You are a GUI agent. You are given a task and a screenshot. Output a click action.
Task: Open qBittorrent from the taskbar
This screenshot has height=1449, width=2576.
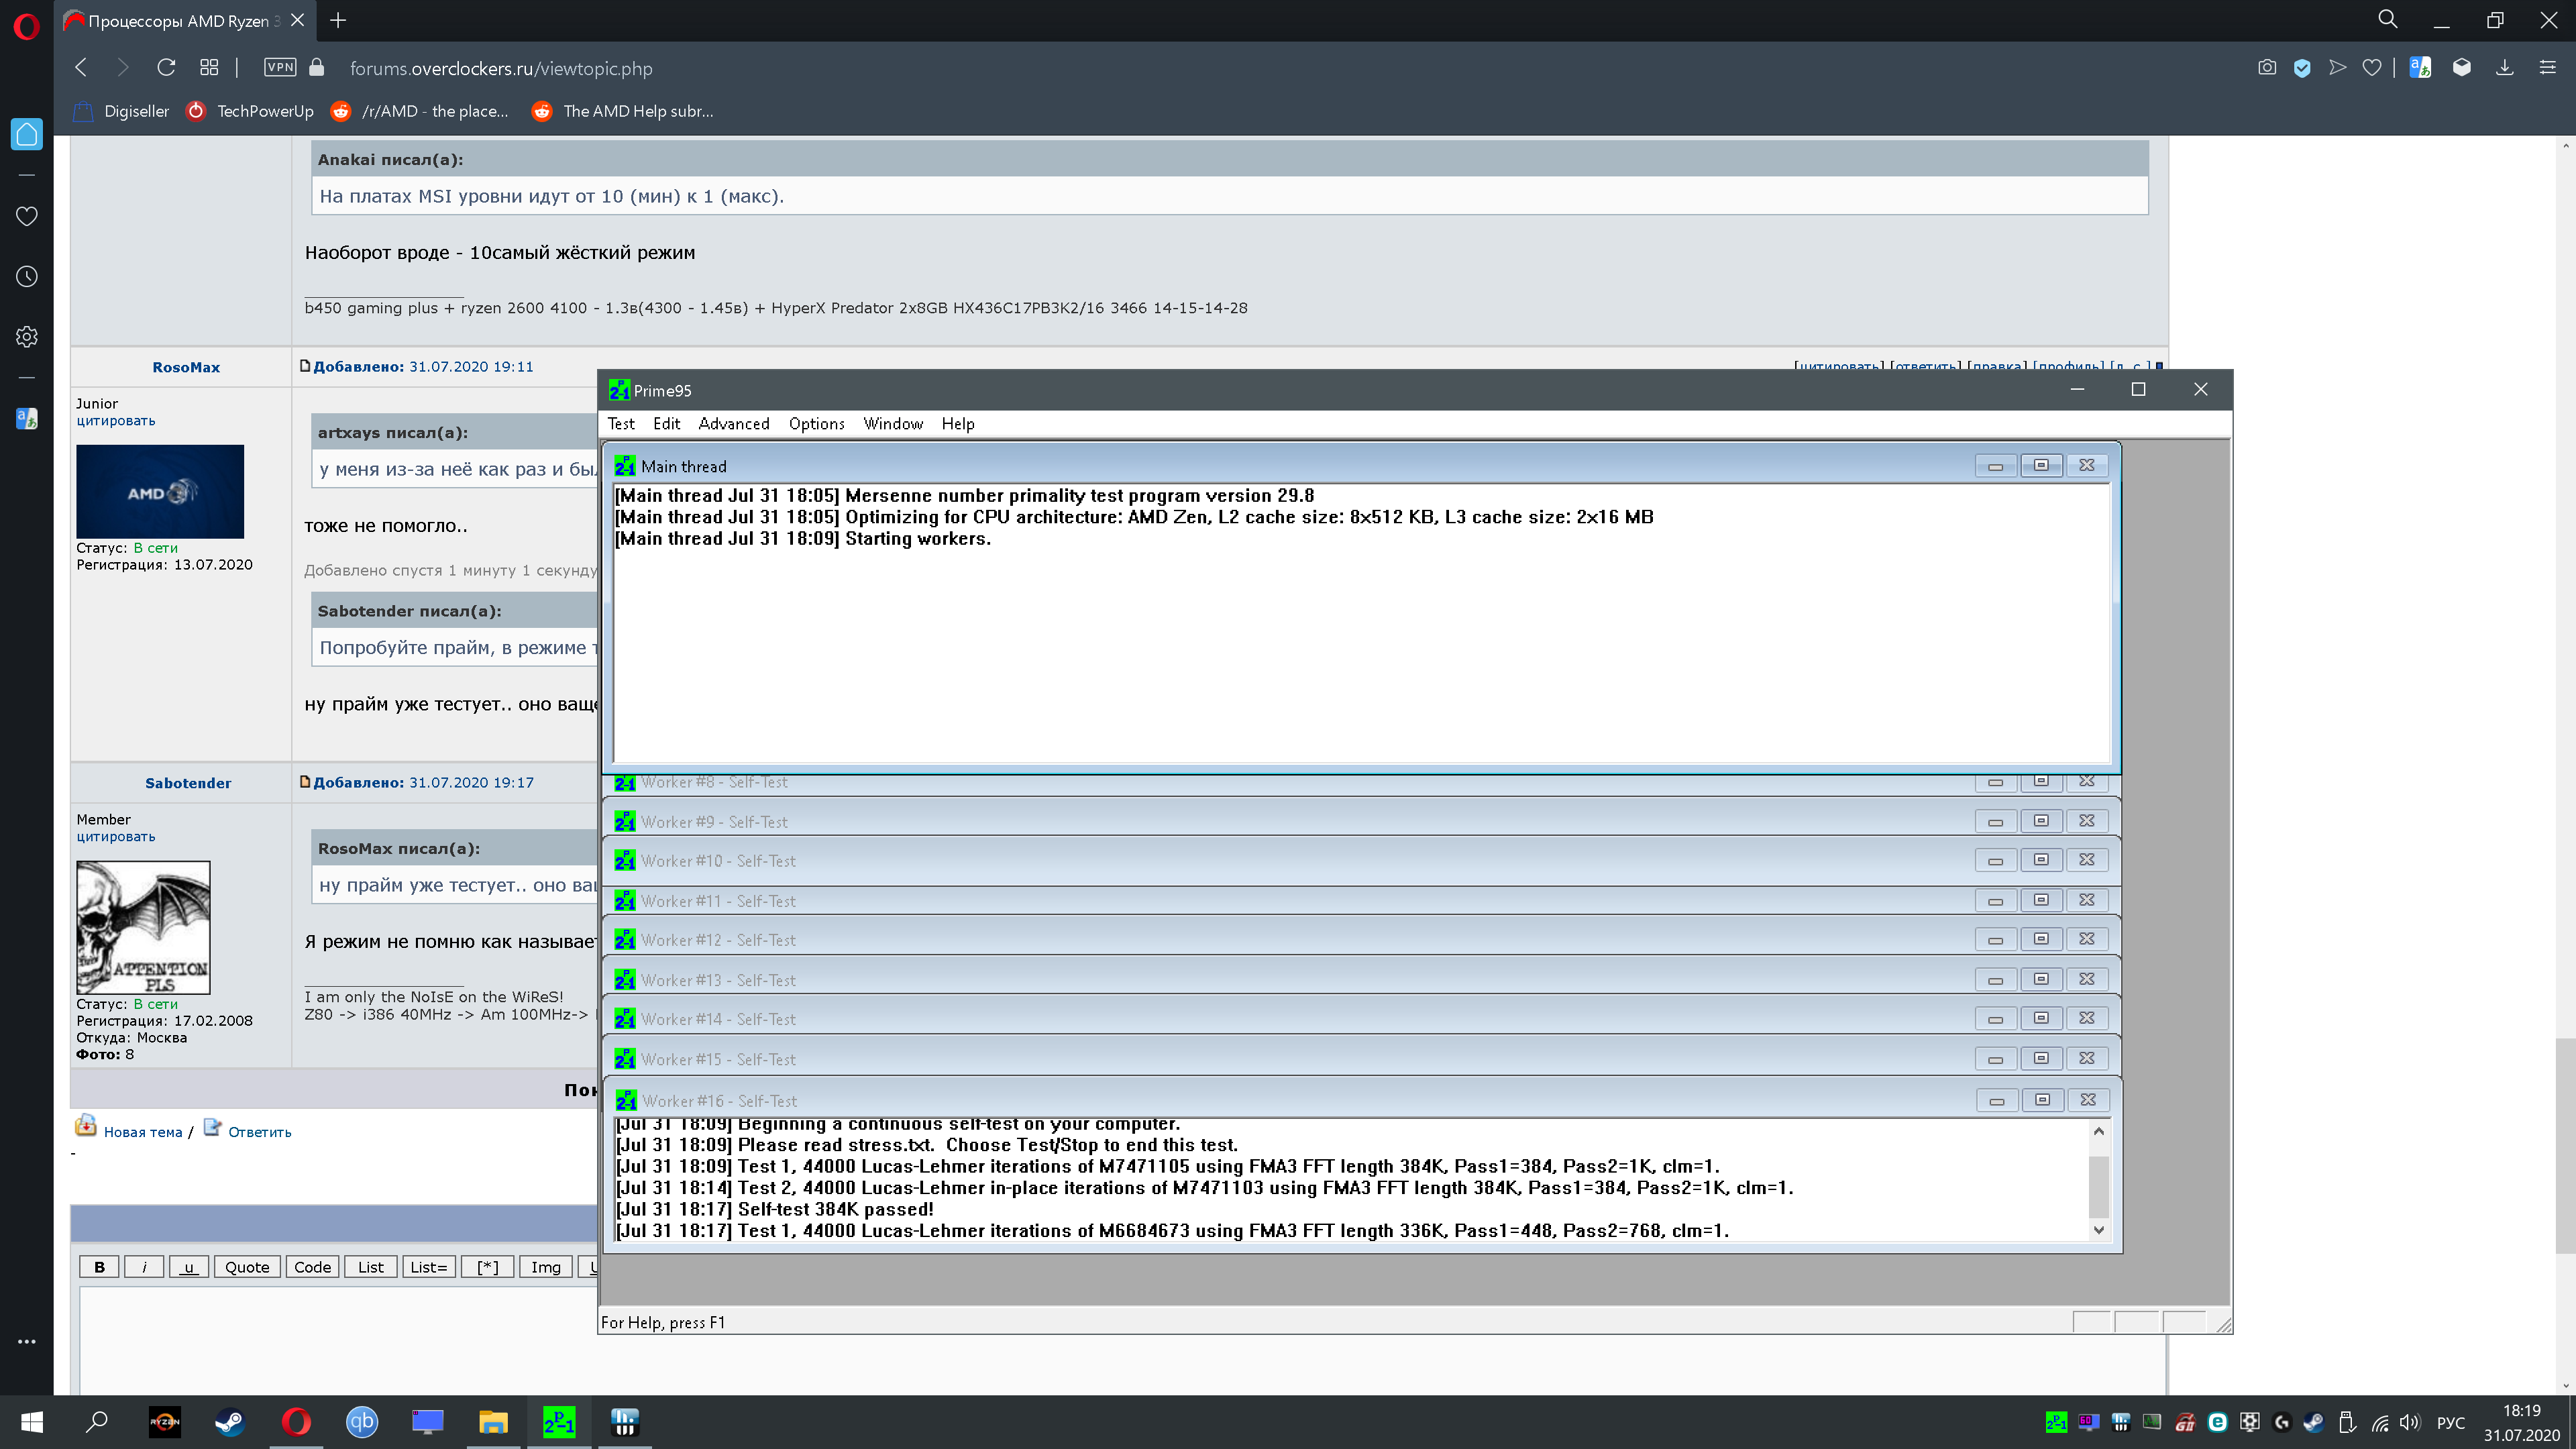pos(362,1421)
